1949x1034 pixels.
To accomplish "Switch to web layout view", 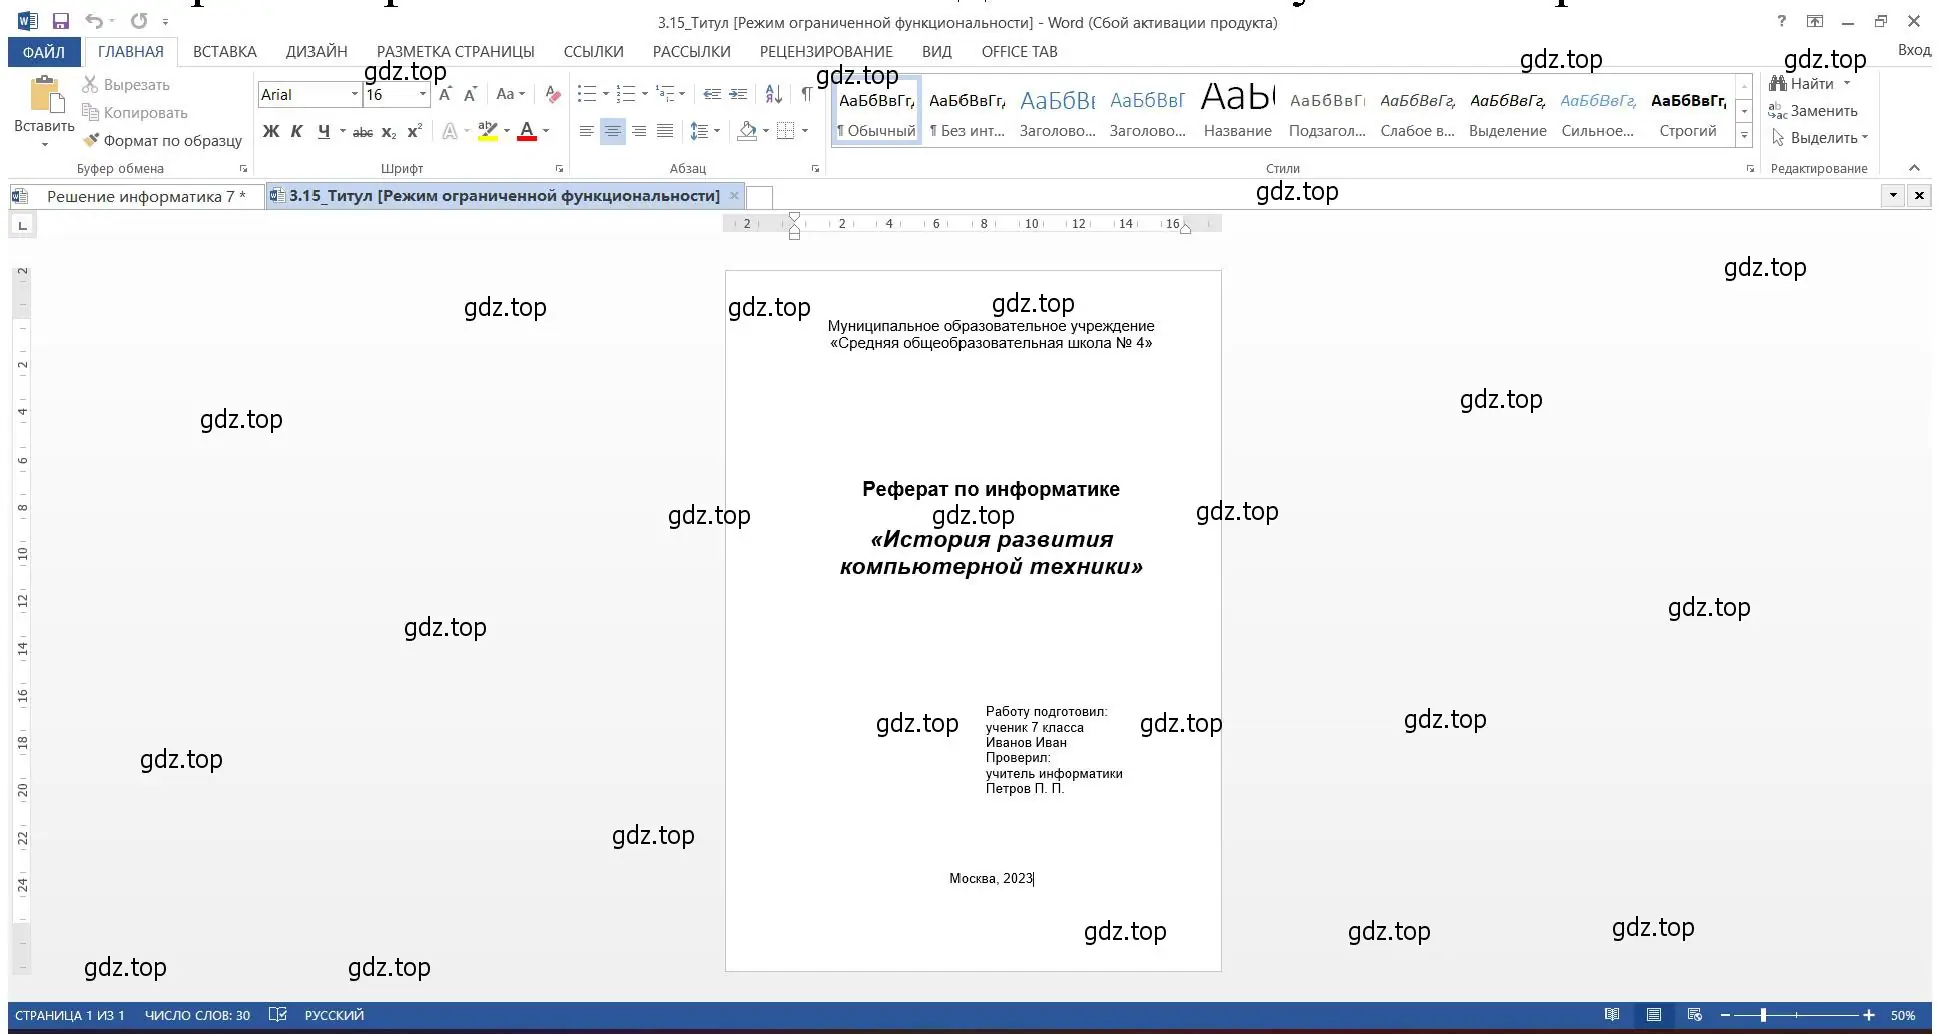I will point(1694,1015).
